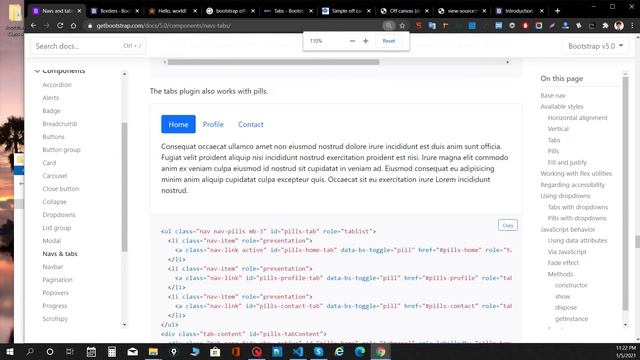Open Navbar docs in sidebar

tap(53, 267)
